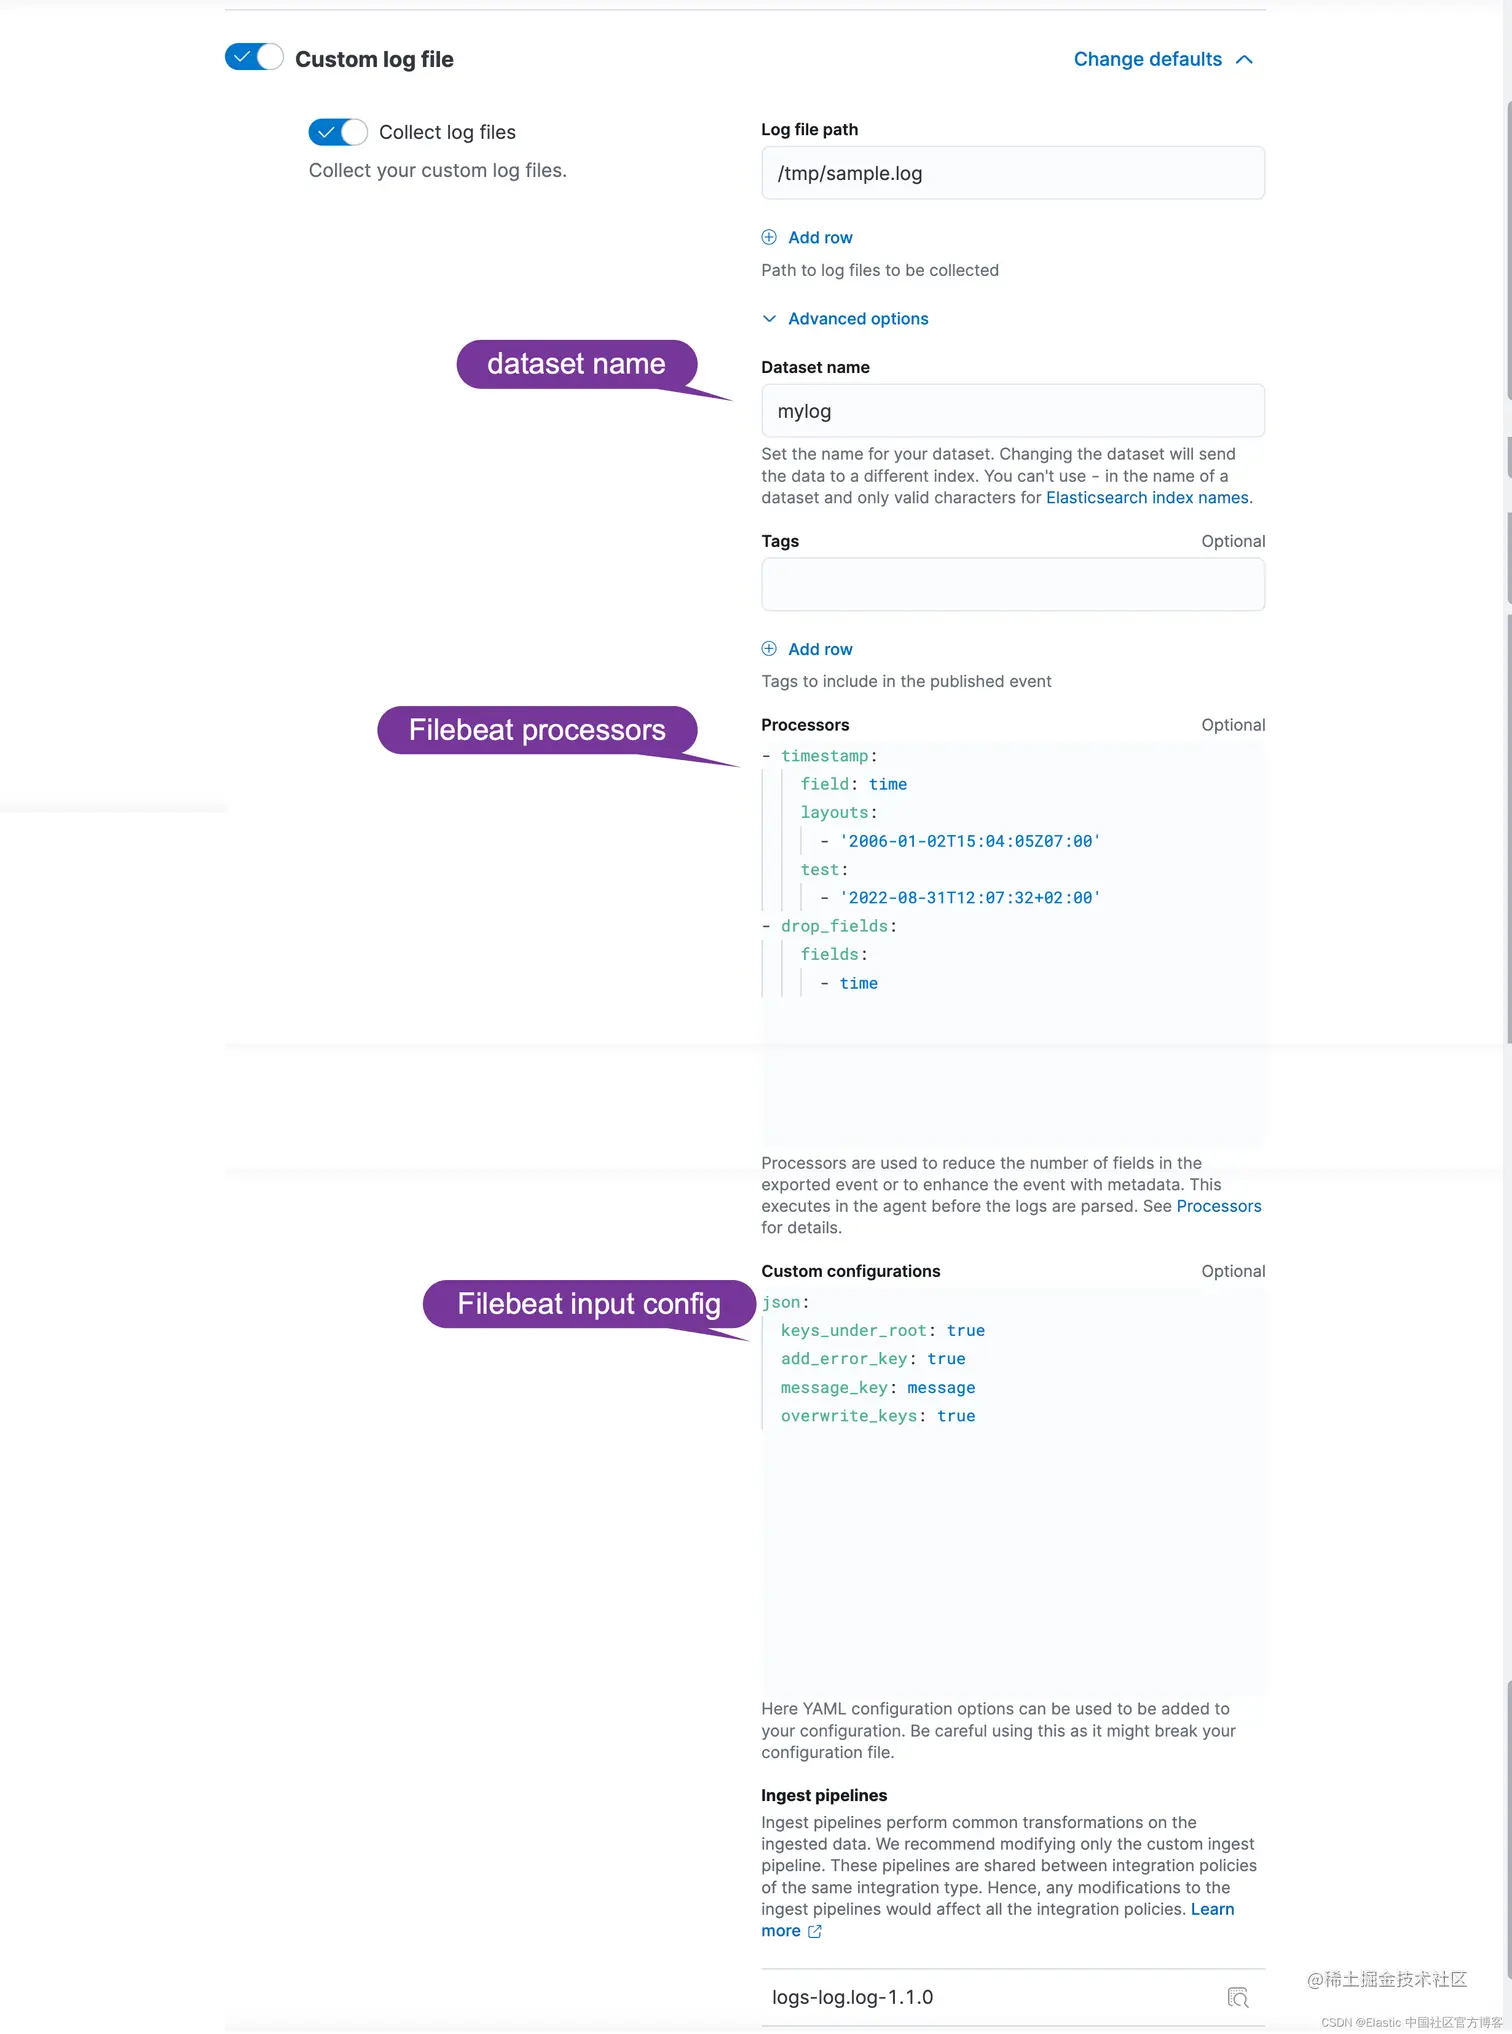The width and height of the screenshot is (1512, 2034).
Task: Follow the Learn more ingest pipelines link
Action: pos(1212,1910)
